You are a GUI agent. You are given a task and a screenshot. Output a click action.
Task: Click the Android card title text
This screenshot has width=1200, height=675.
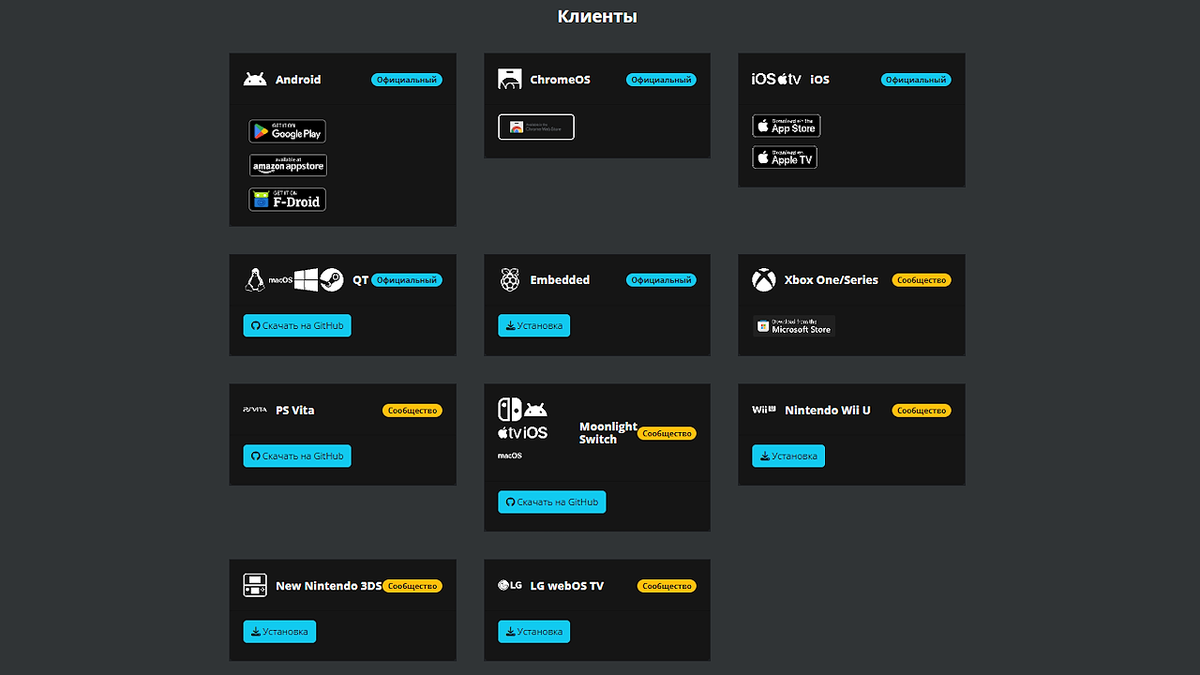coord(298,79)
